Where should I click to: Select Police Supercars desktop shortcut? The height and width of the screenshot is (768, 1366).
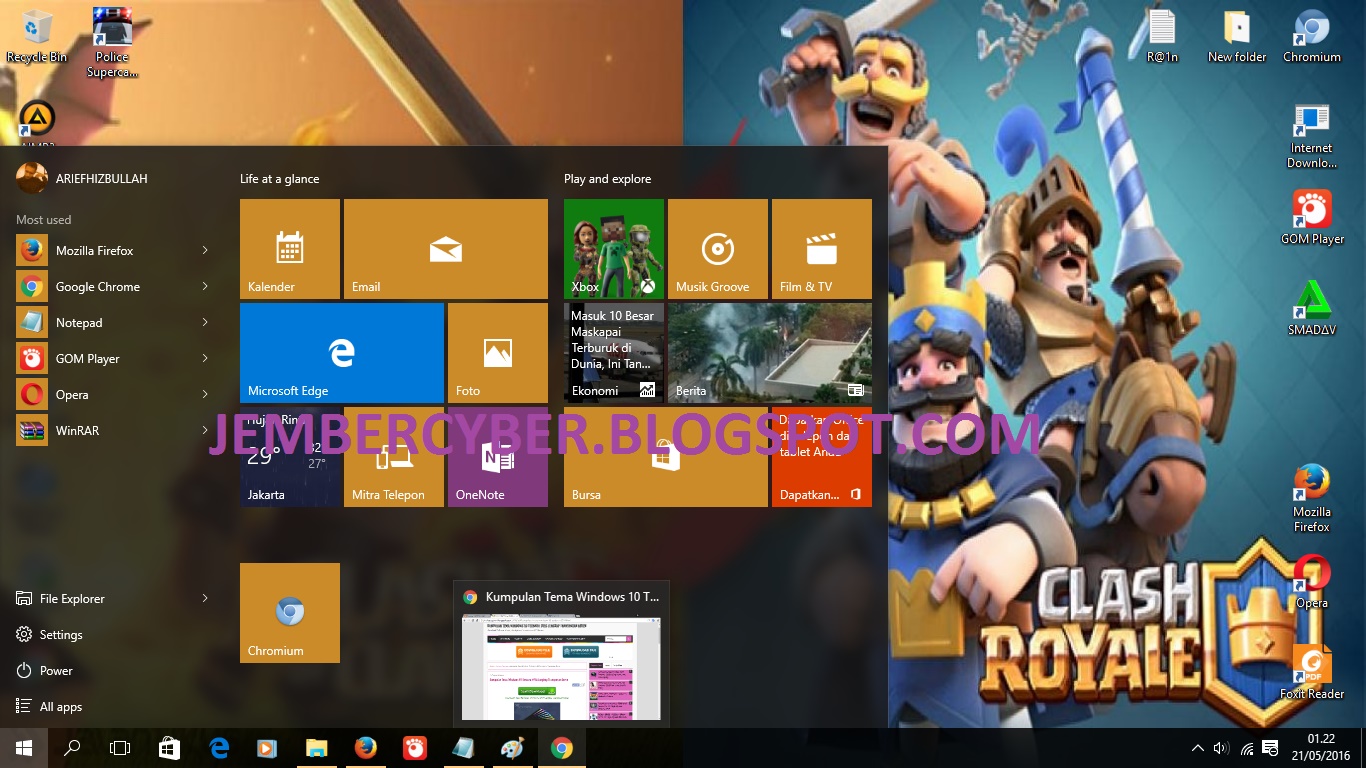[x=112, y=42]
